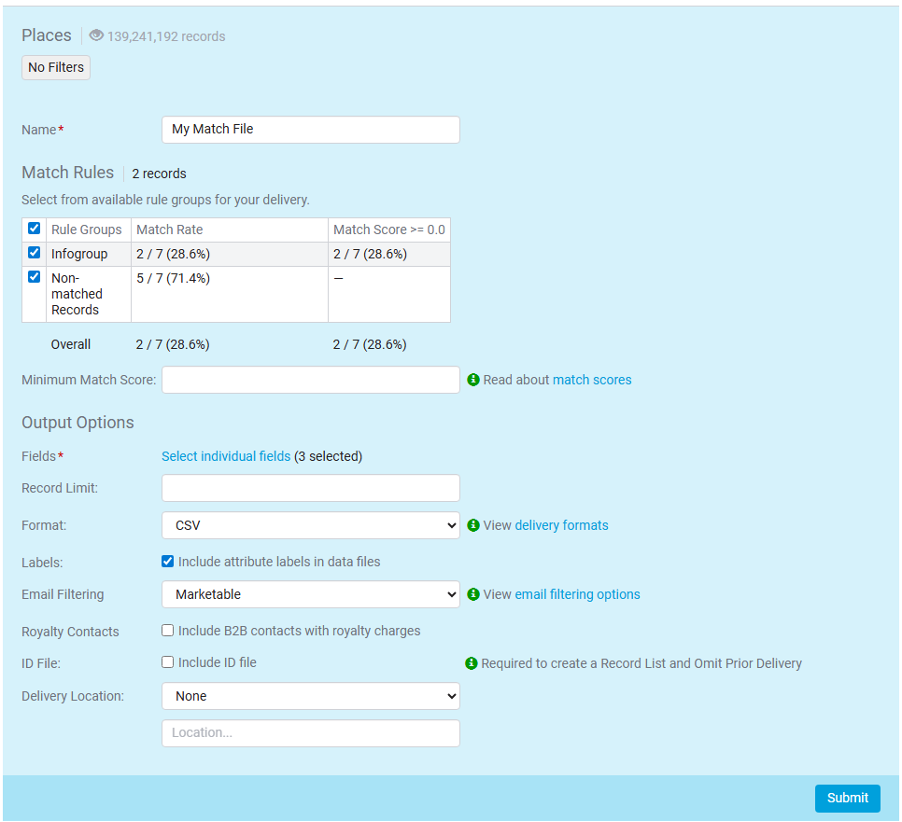Click the info icon beside delivery formats
The image size is (902, 822).
(x=473, y=525)
